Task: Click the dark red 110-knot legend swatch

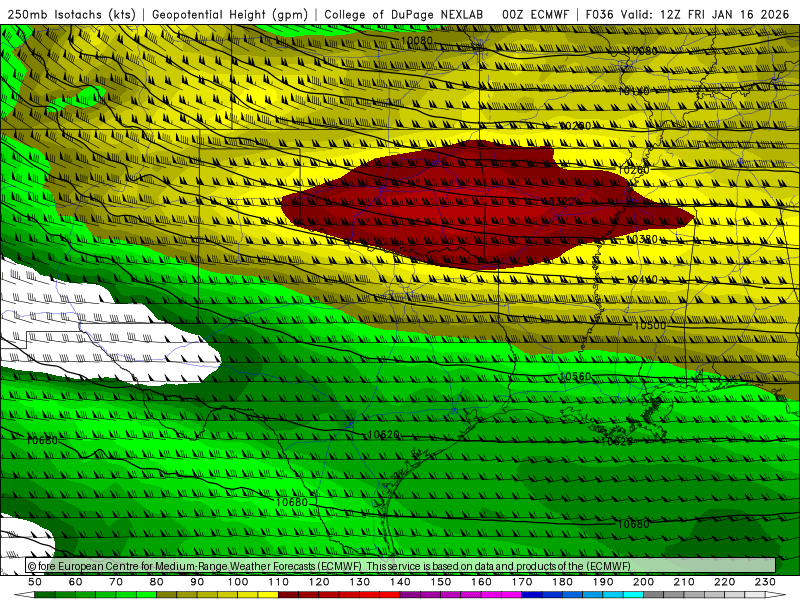Action: coord(289,595)
